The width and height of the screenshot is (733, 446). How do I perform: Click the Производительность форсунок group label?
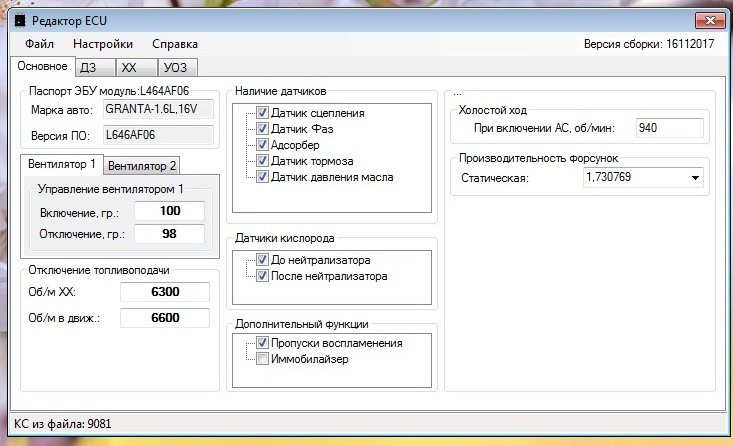tap(539, 158)
